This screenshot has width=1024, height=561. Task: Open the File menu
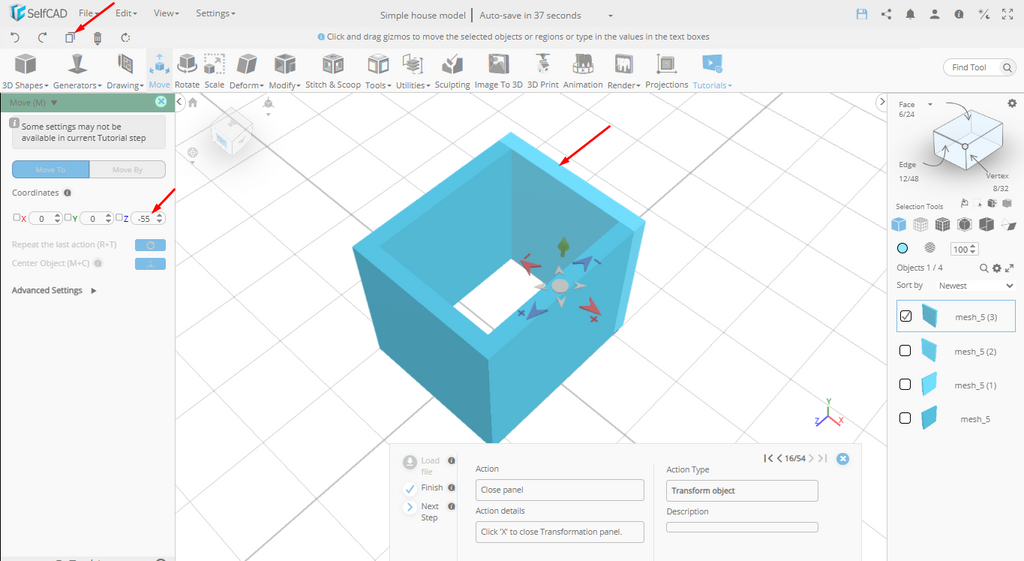tap(89, 13)
